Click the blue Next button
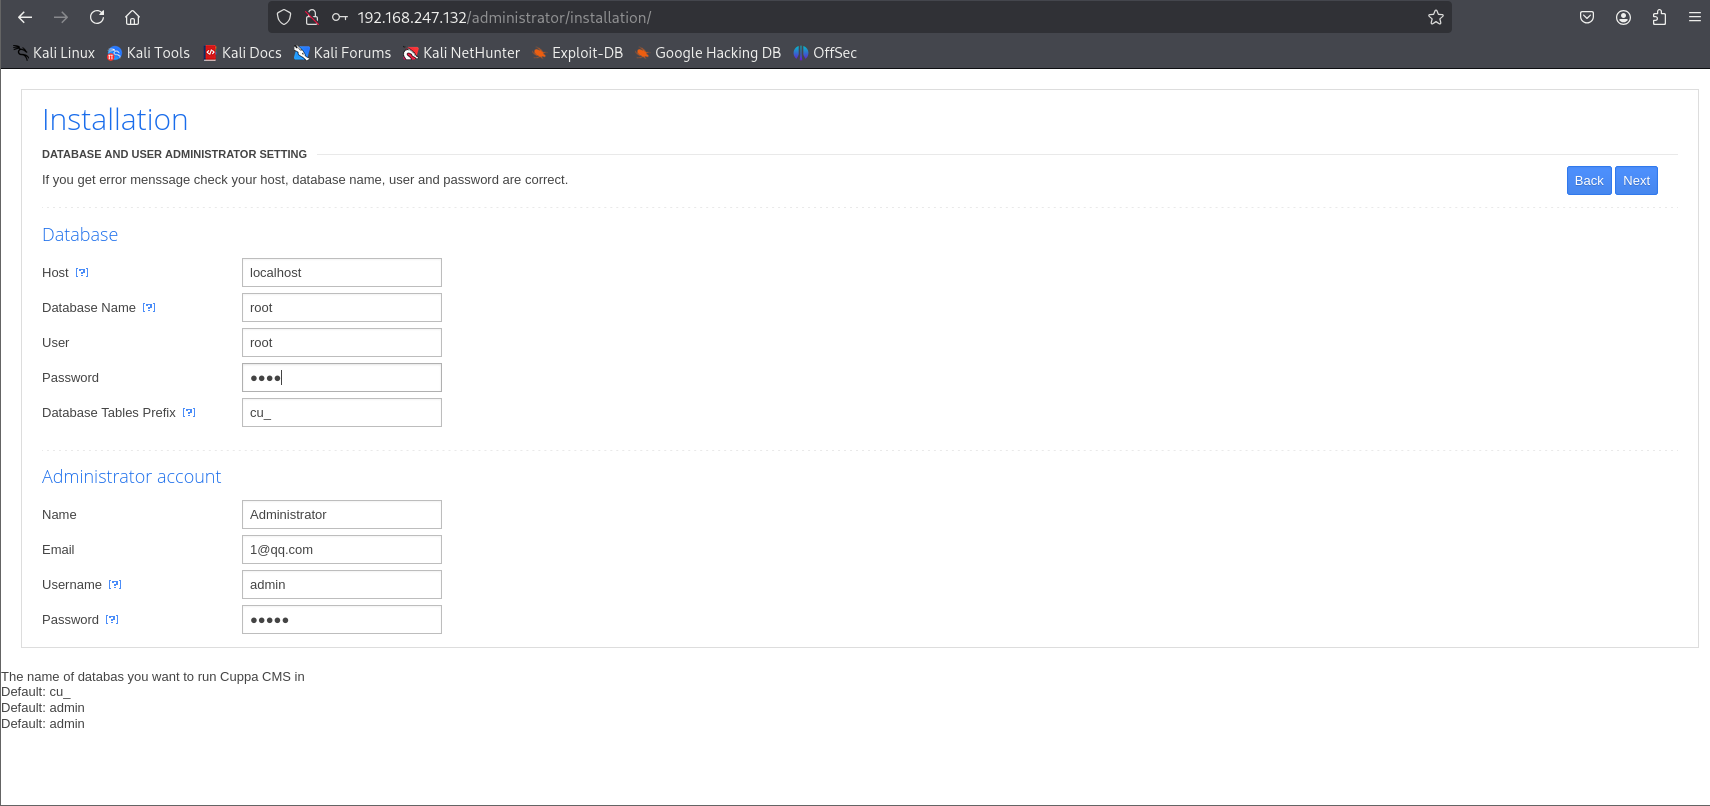Viewport: 1710px width, 806px height. pyautogui.click(x=1636, y=180)
